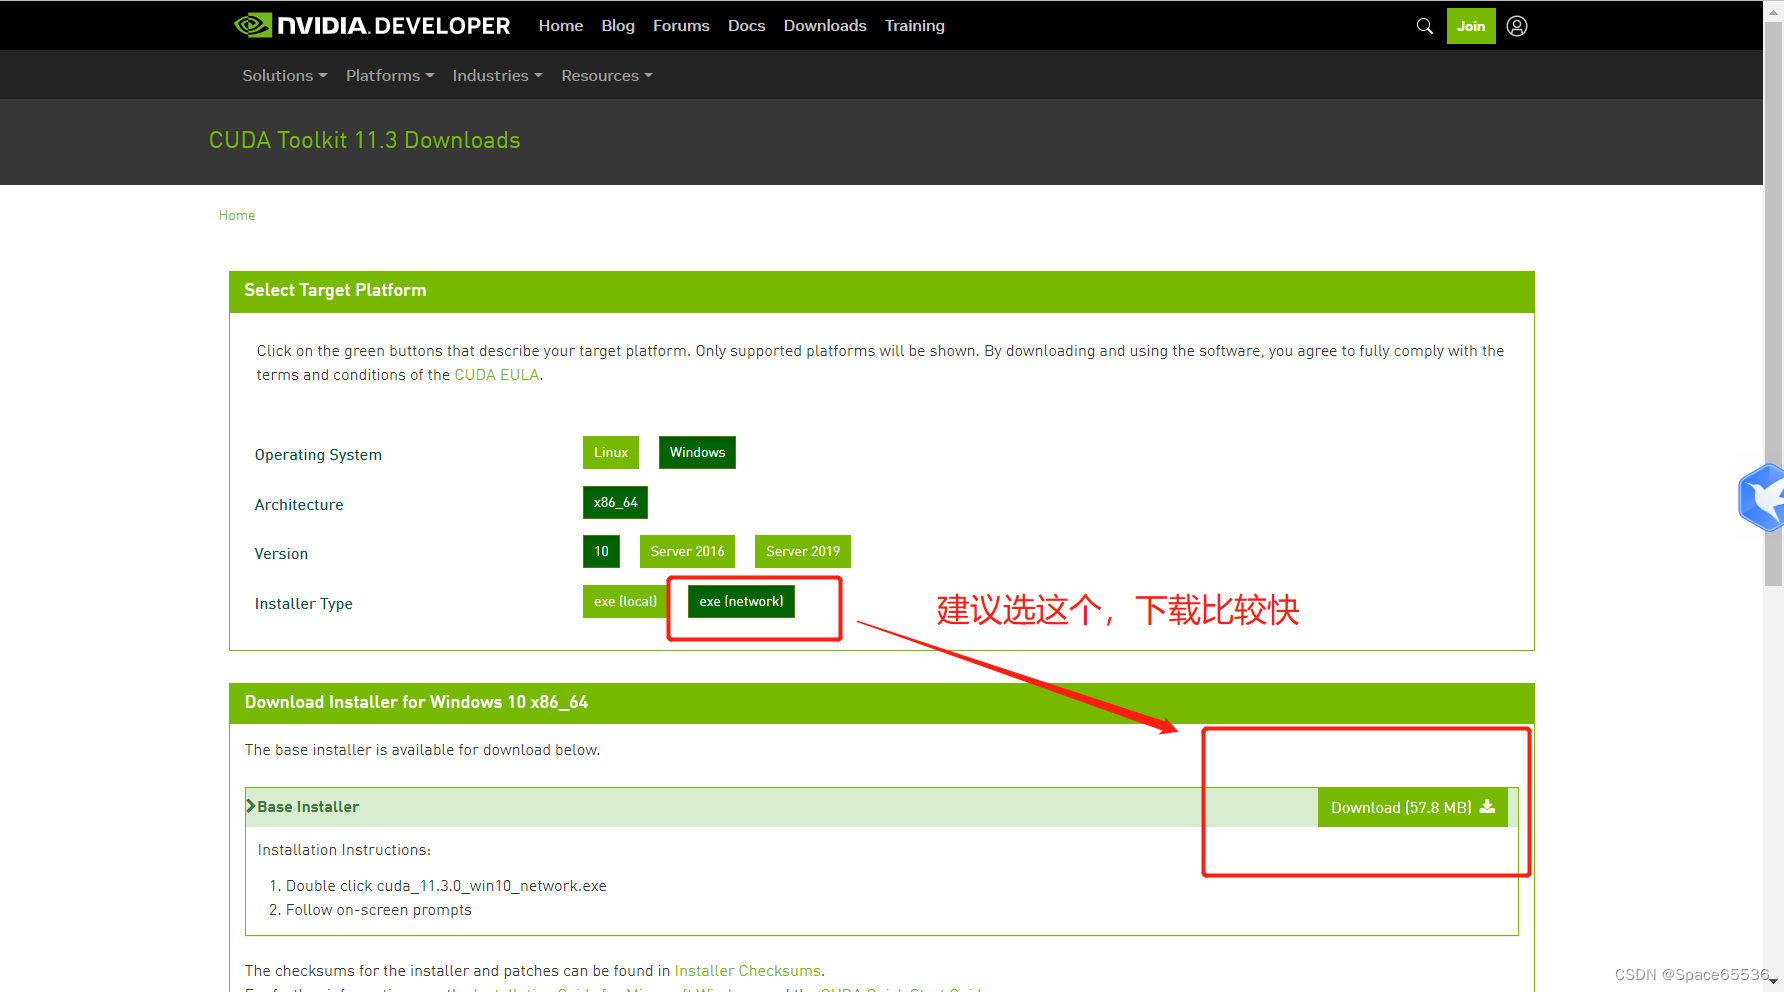The width and height of the screenshot is (1784, 992).
Task: Click the Architecture label
Action: [x=299, y=504]
